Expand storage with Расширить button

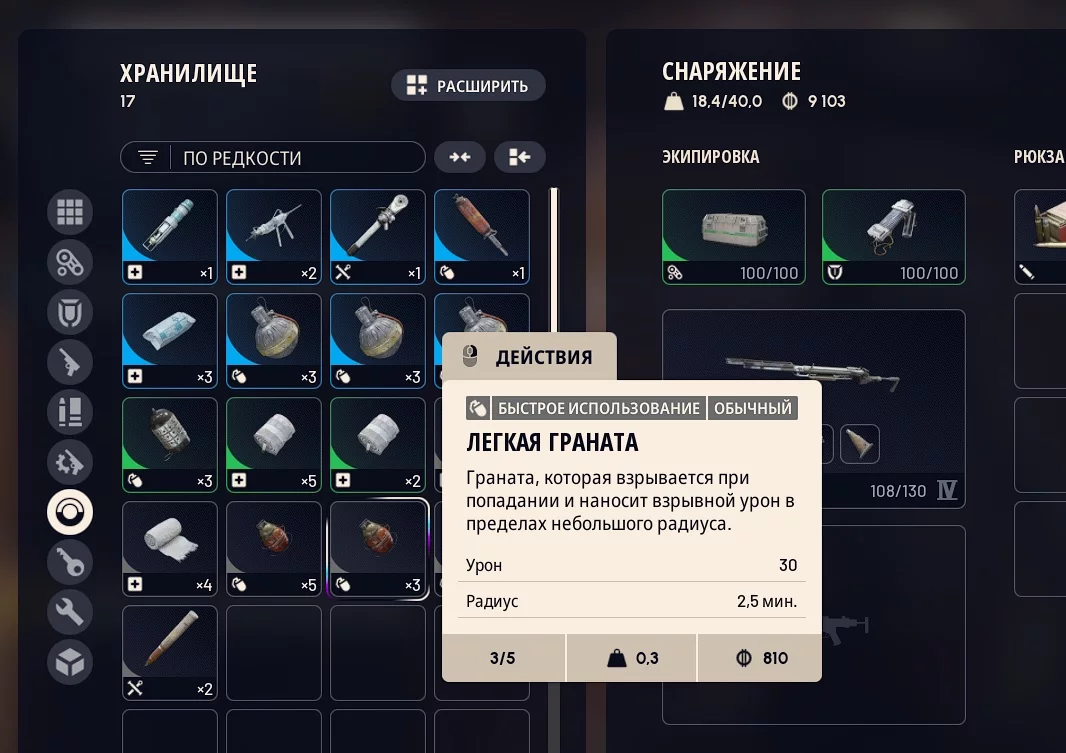pyautogui.click(x=468, y=86)
